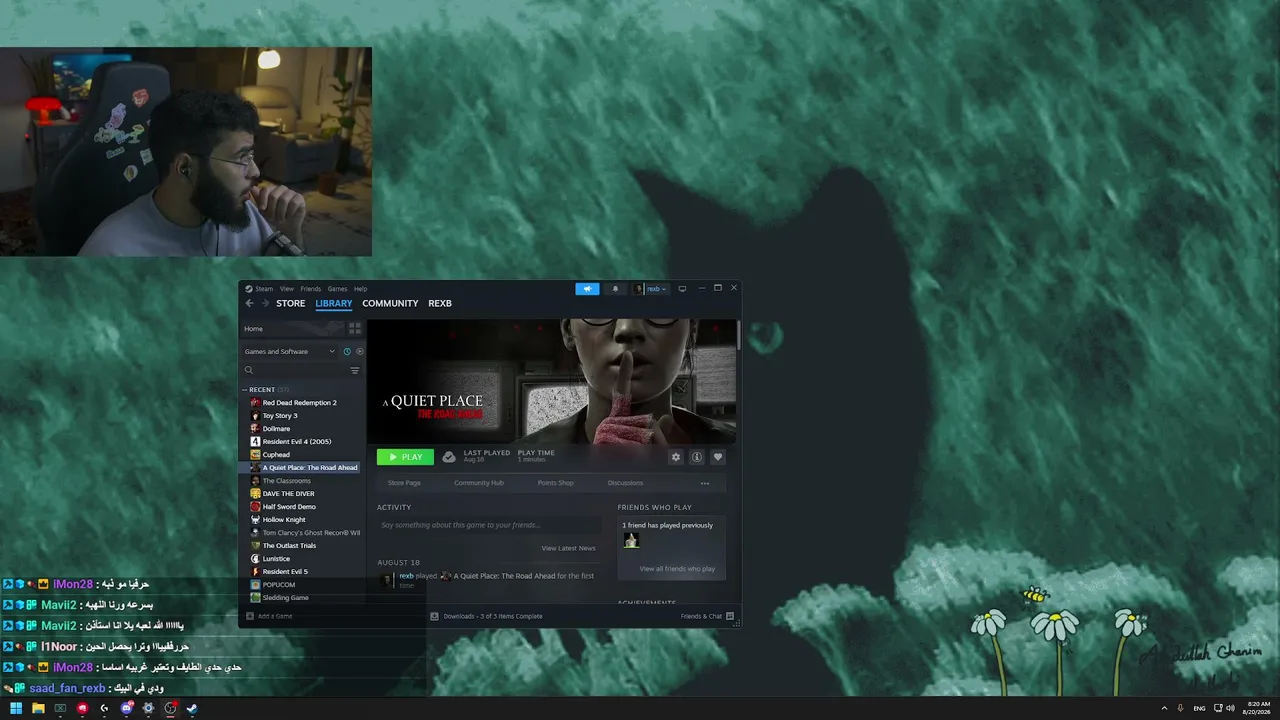Click the cloud save status icon

coord(449,457)
